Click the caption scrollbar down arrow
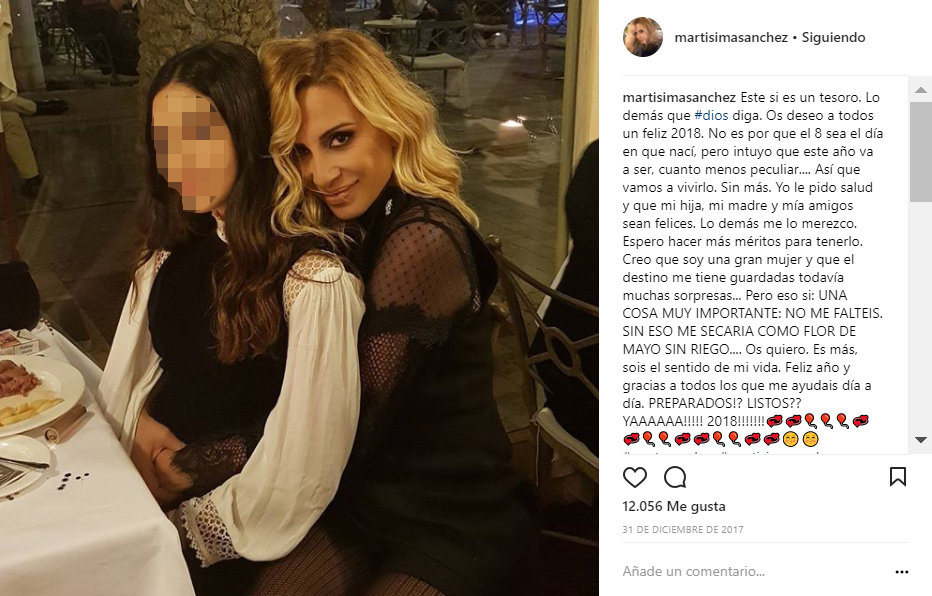932x596 pixels. click(920, 440)
